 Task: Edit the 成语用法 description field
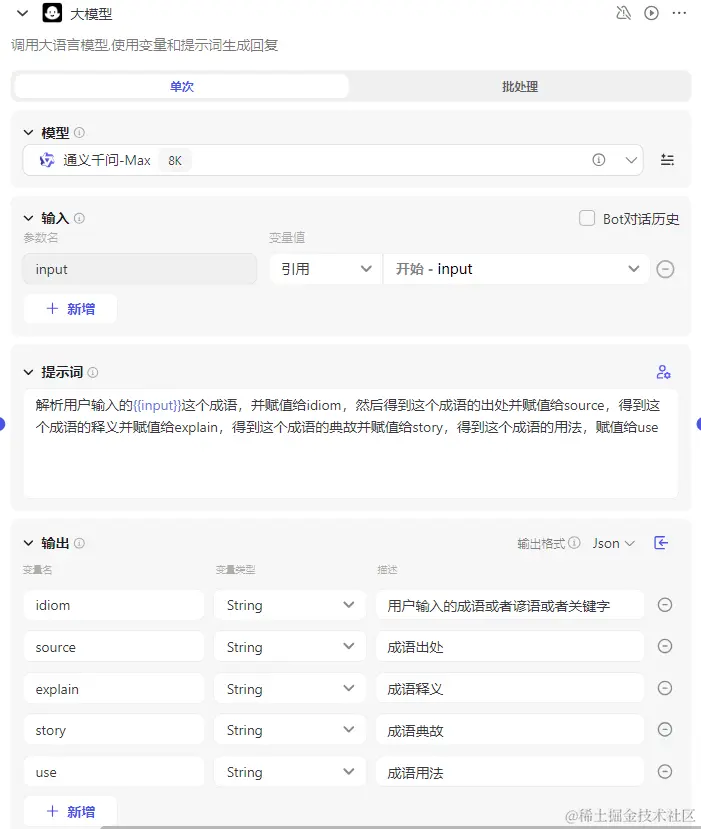[x=510, y=772]
